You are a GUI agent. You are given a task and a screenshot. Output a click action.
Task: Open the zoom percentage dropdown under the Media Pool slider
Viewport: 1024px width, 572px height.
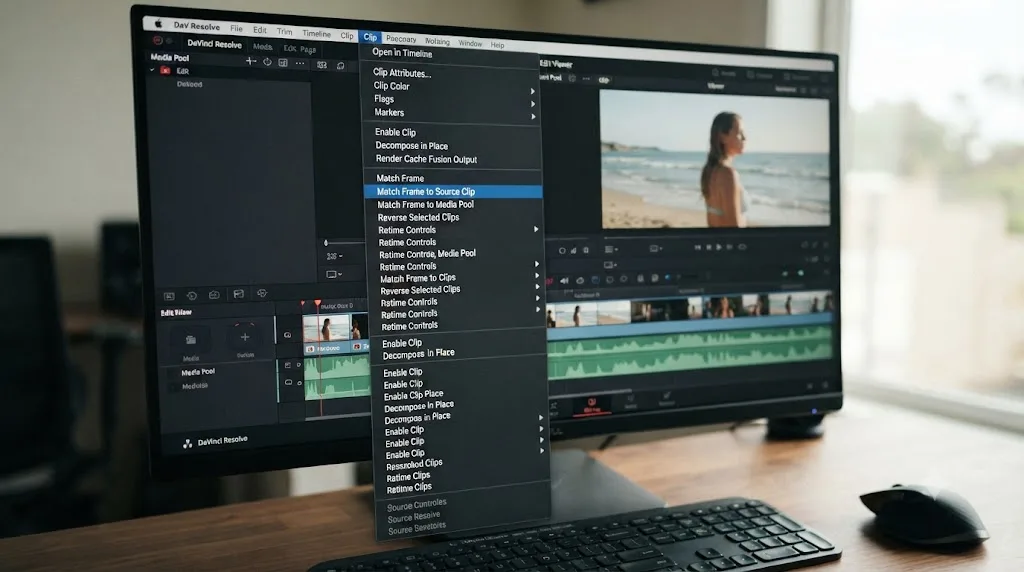(x=334, y=257)
